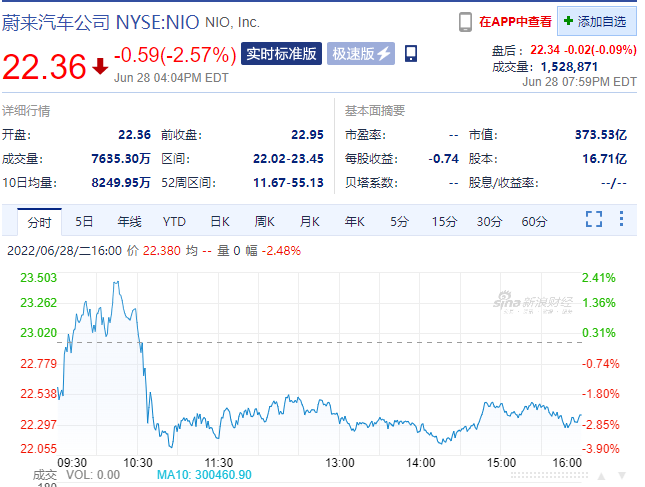Select the 15分 interval tab
The height and width of the screenshot is (487, 645).
(x=444, y=222)
